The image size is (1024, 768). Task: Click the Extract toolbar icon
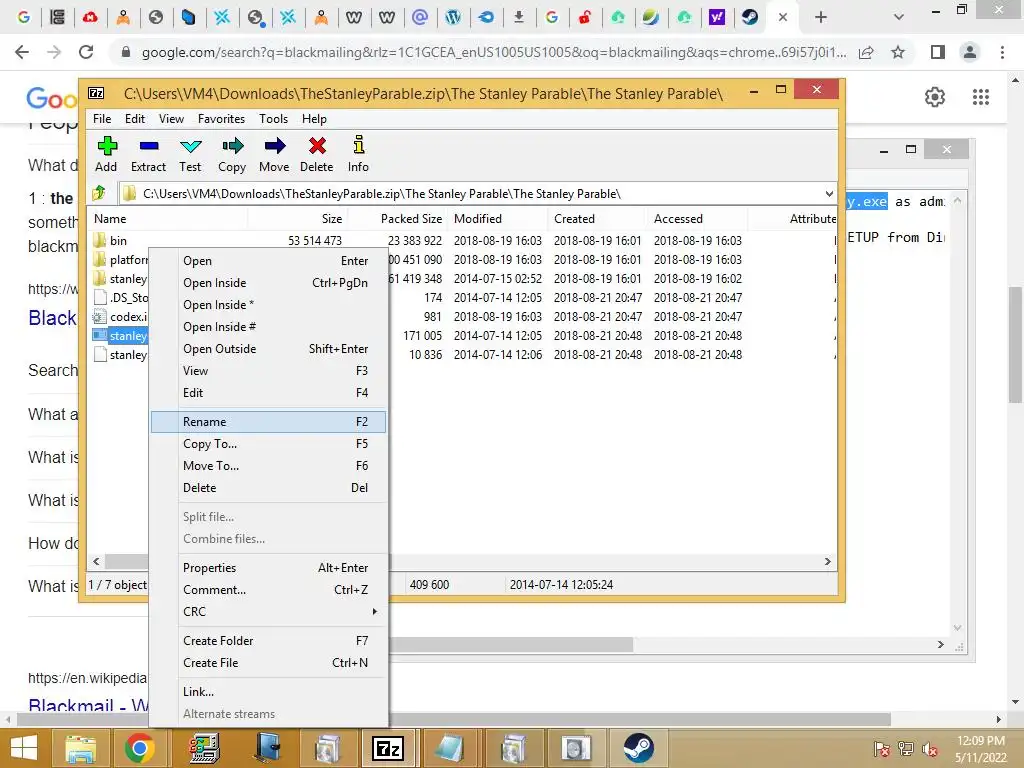point(149,146)
